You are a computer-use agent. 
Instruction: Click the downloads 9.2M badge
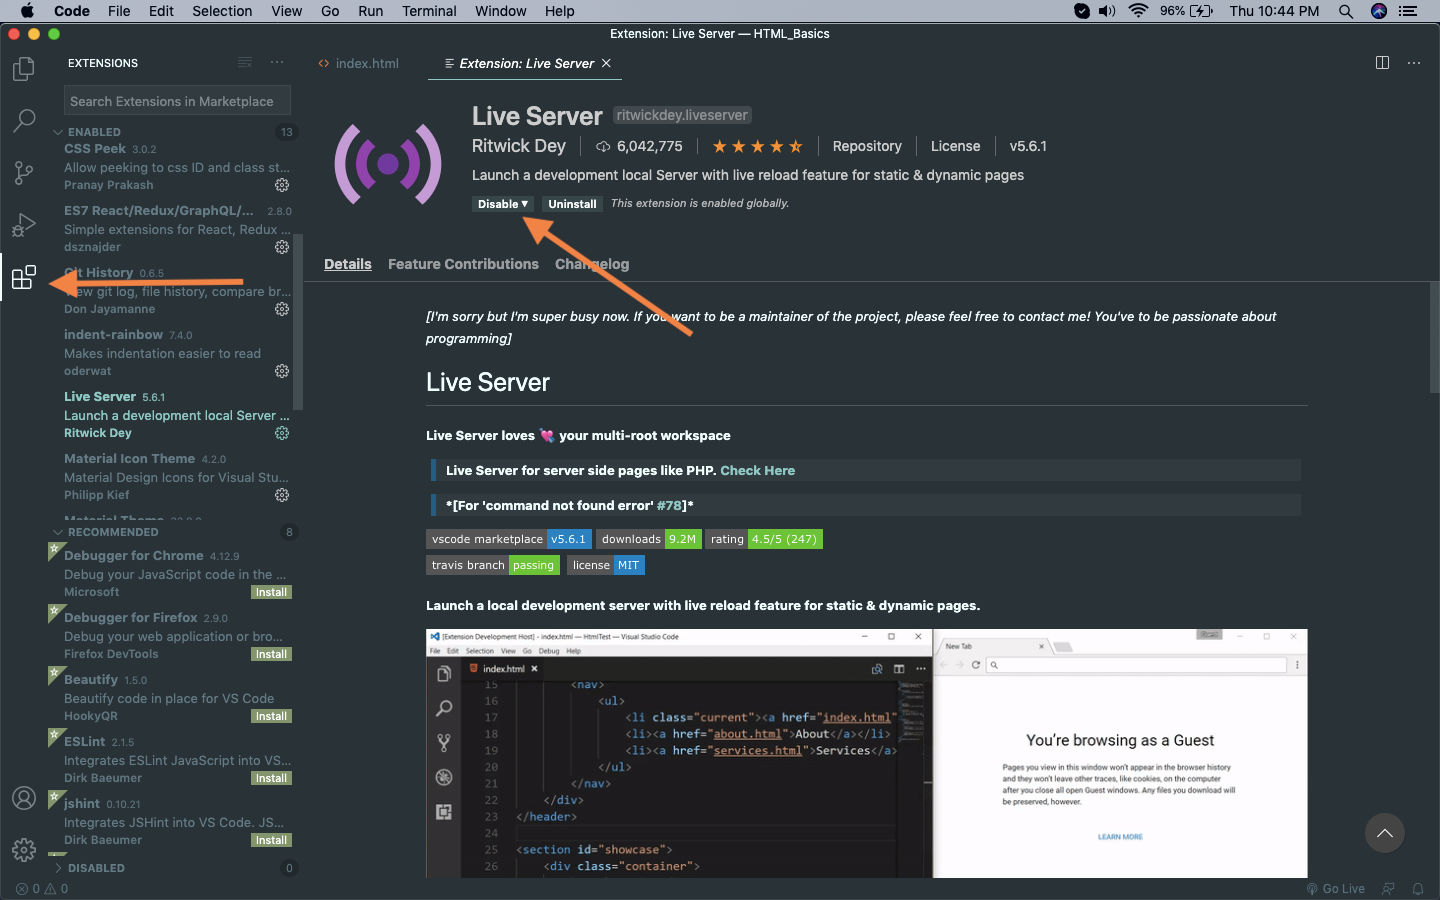tap(649, 539)
